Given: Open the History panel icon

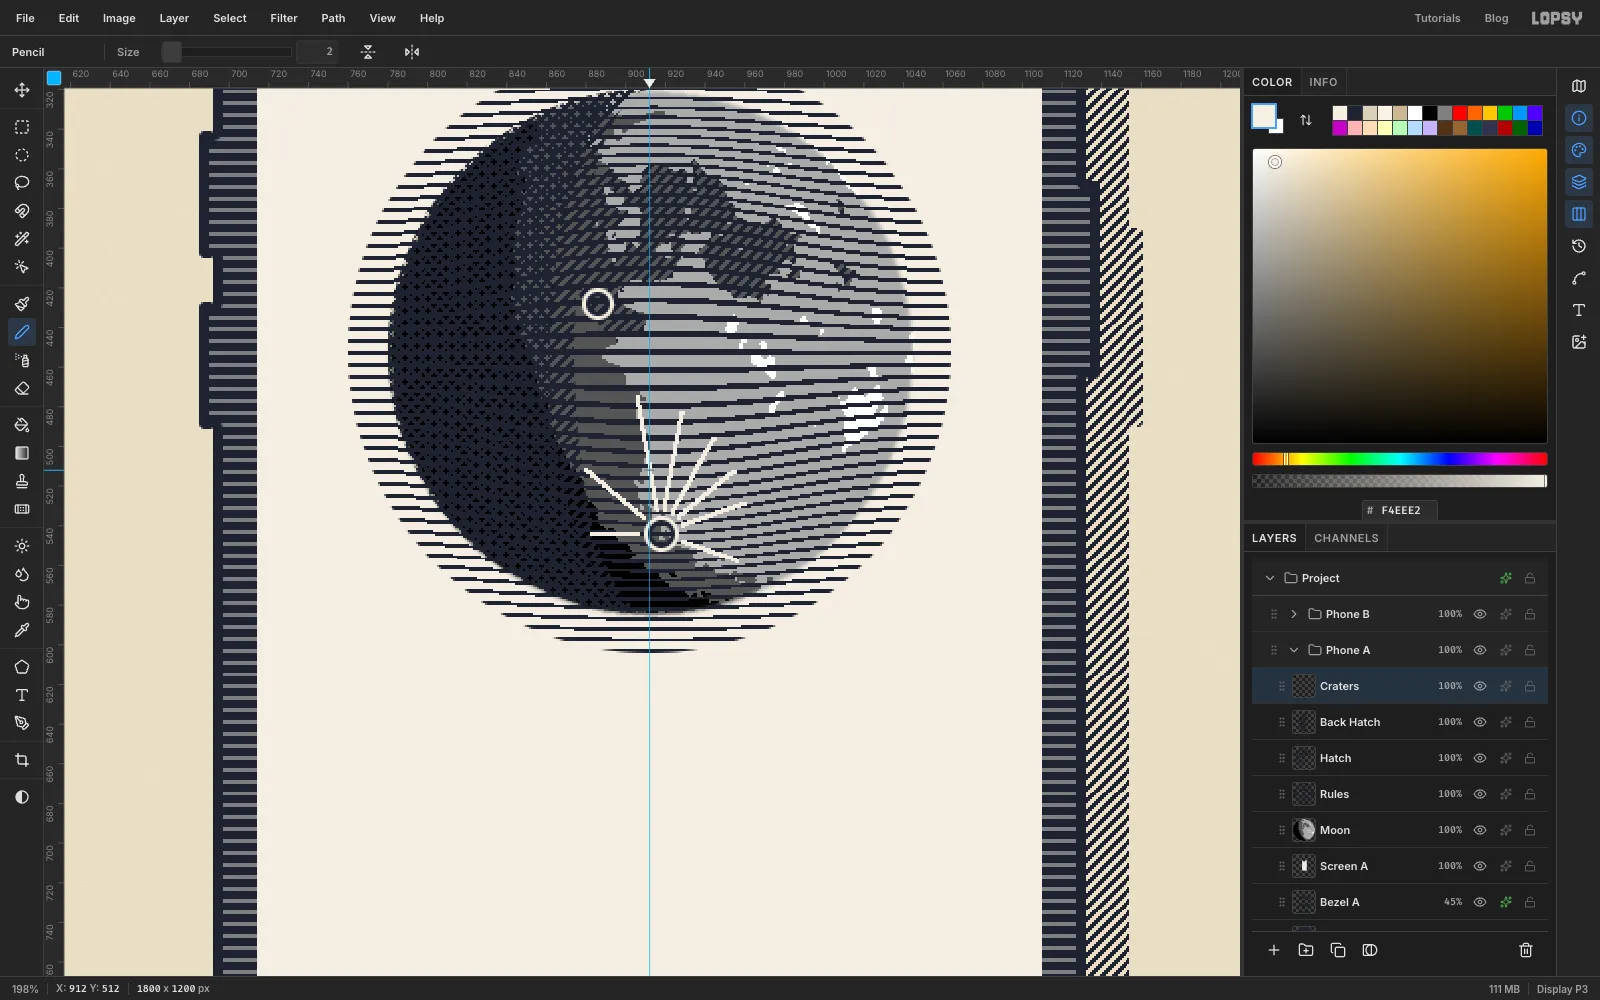Looking at the screenshot, I should 1579,246.
